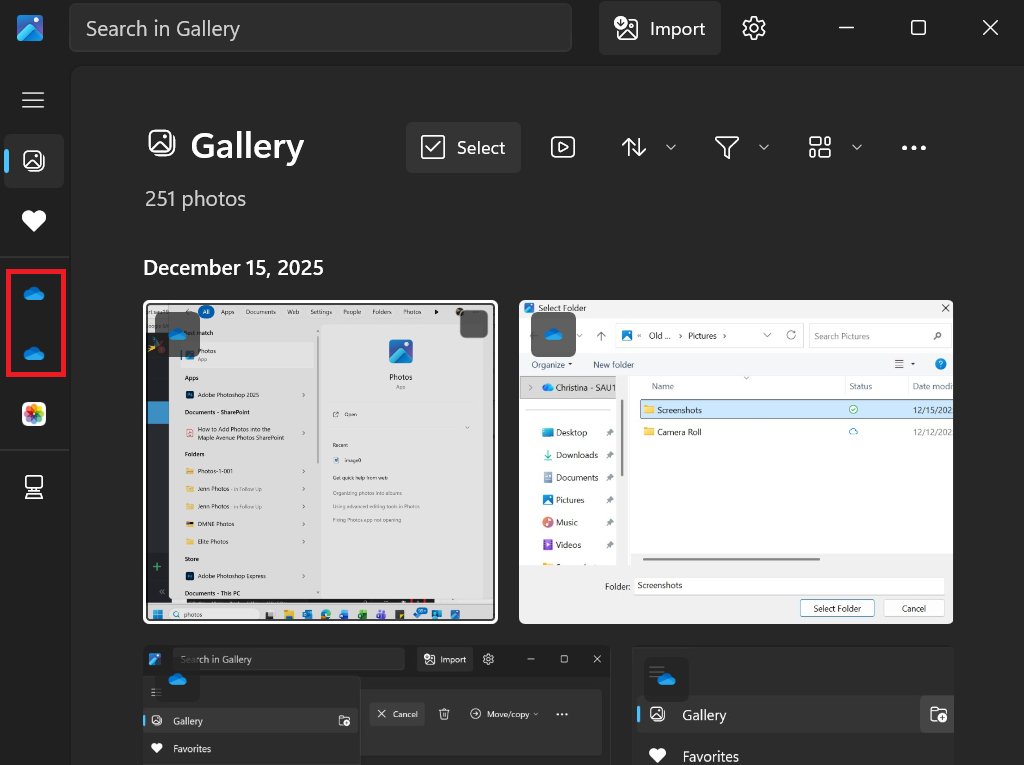Expand the sort order dropdown

[x=648, y=148]
